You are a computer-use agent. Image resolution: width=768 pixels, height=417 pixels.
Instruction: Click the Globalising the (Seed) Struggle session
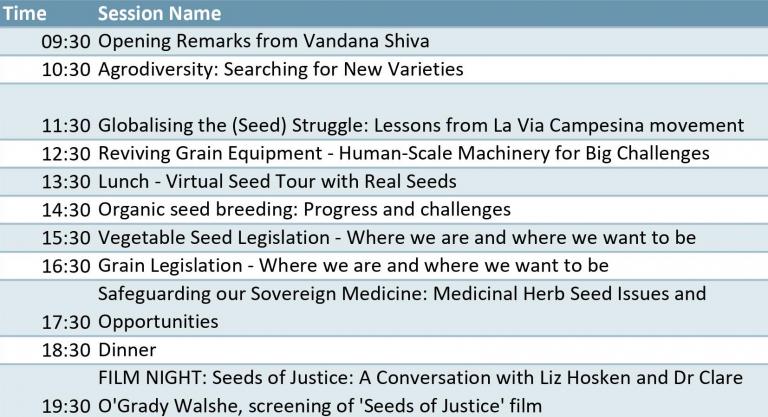(x=420, y=125)
